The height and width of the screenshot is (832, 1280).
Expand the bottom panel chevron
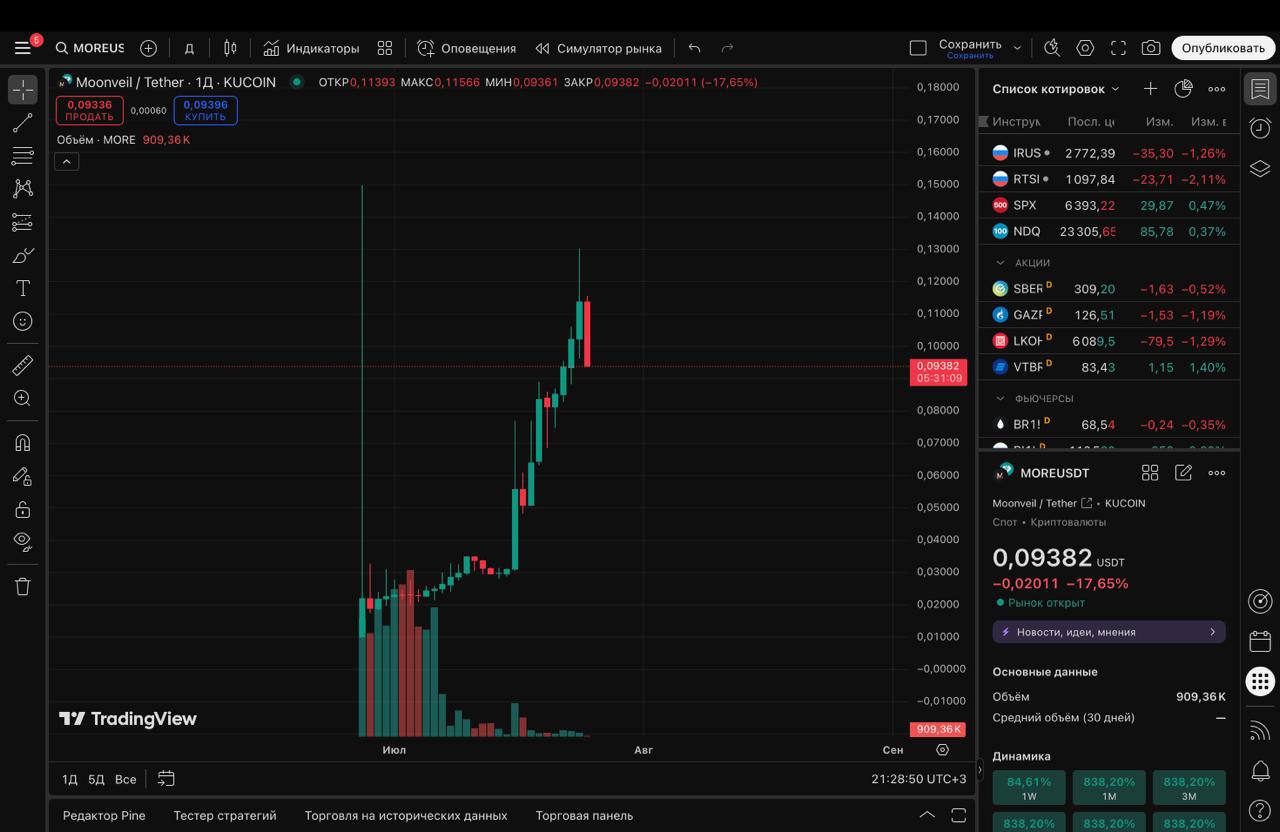point(927,815)
